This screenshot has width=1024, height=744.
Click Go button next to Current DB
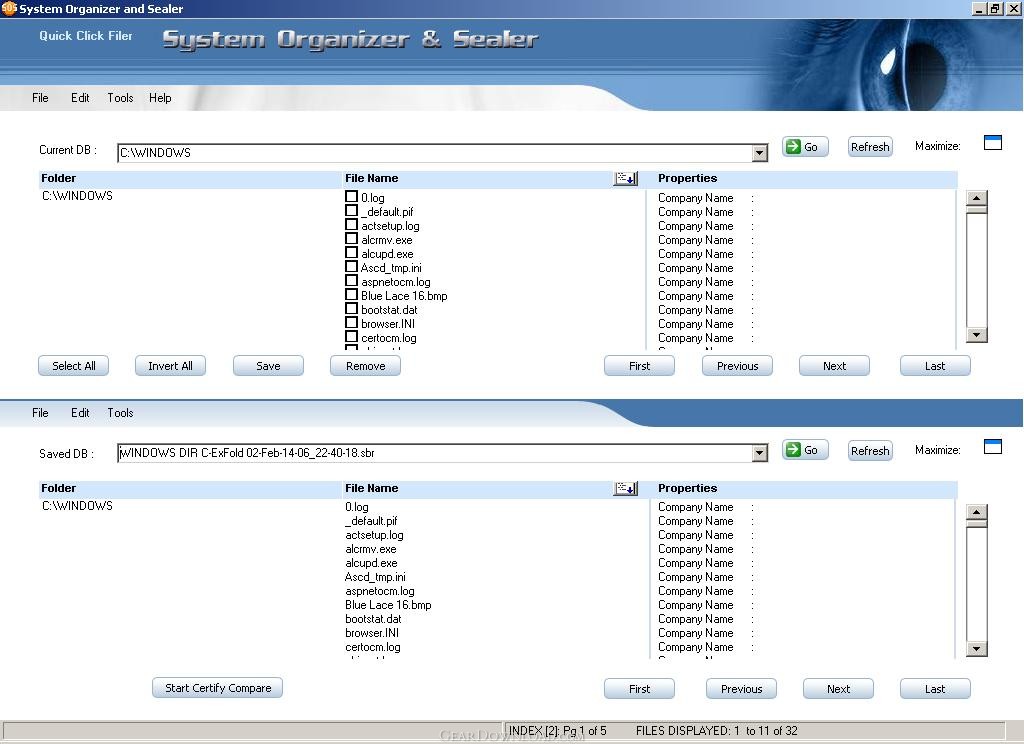(805, 147)
